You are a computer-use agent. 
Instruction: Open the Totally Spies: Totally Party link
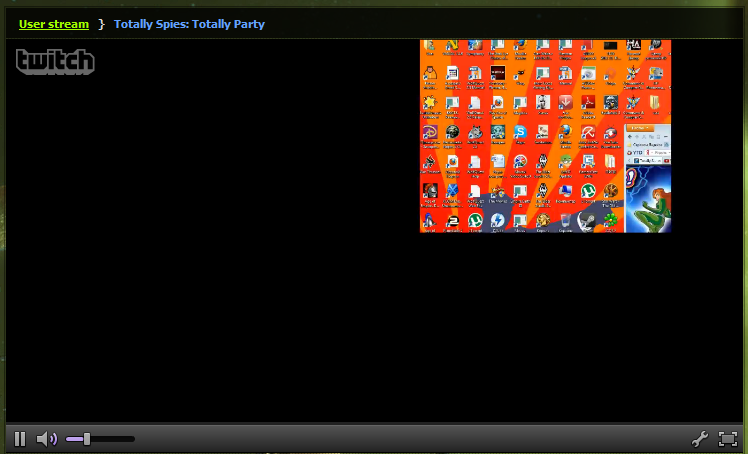click(189, 24)
